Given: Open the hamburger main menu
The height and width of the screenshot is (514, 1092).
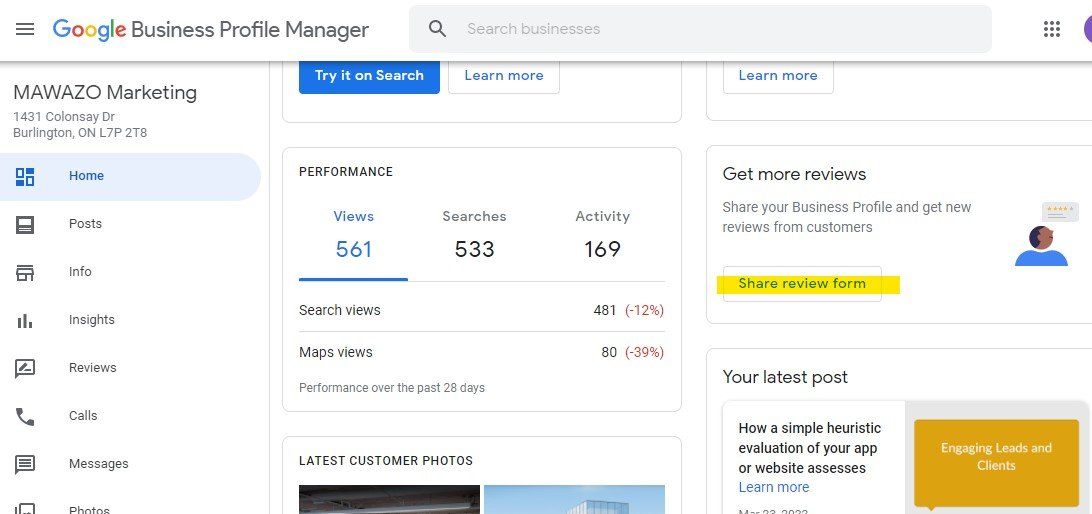Looking at the screenshot, I should coord(25,29).
